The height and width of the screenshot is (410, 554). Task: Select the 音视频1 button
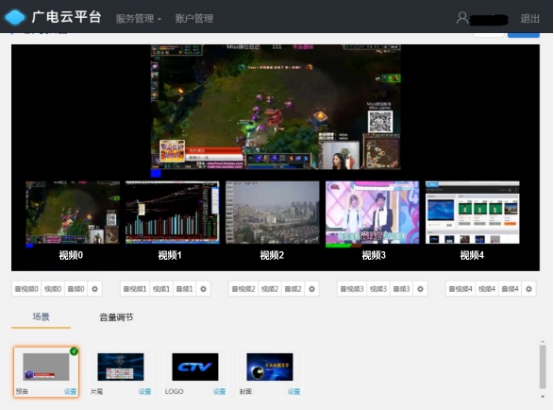[135, 289]
